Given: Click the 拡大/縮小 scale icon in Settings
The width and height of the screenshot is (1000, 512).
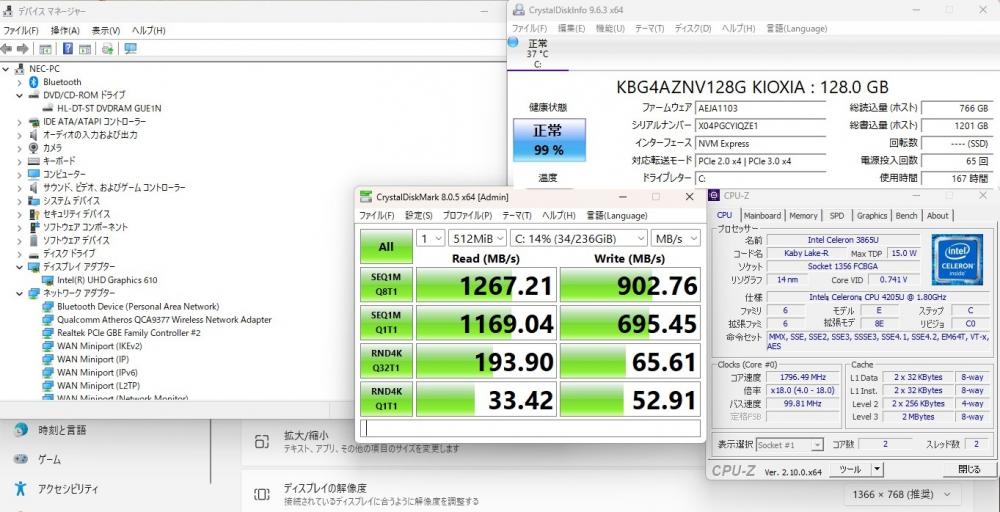Looking at the screenshot, I should (261, 442).
